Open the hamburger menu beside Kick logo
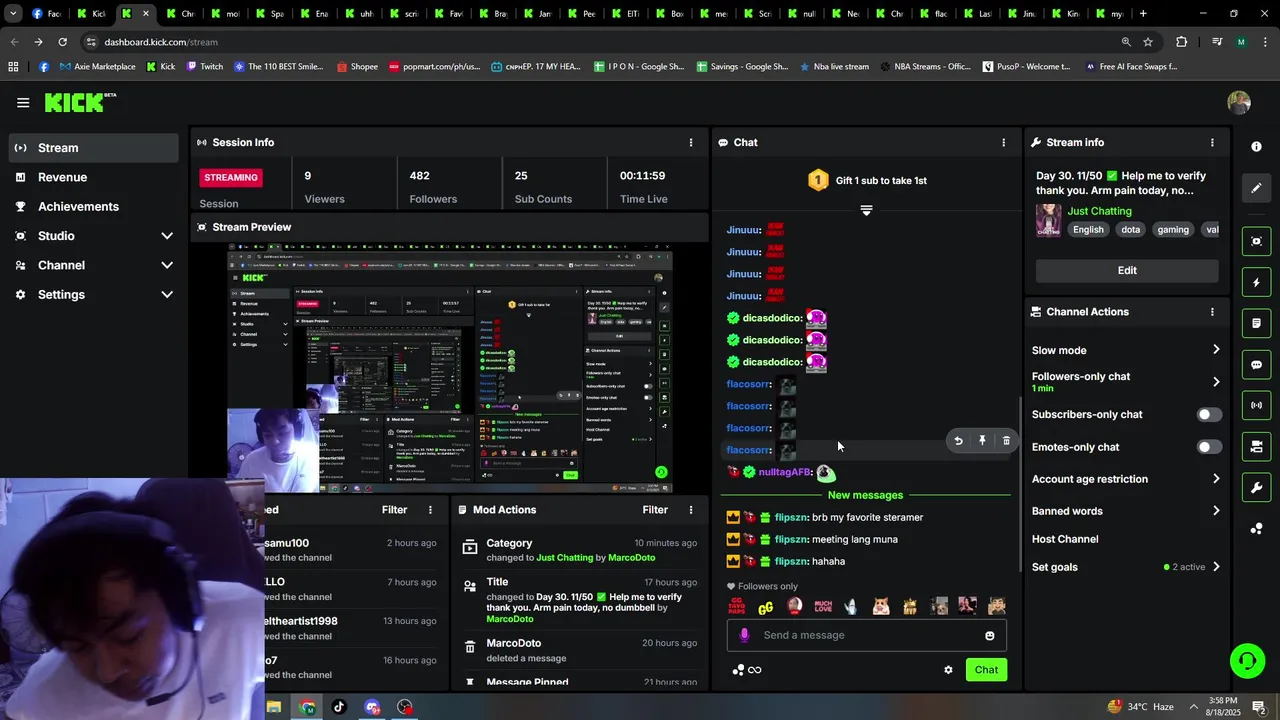The width and height of the screenshot is (1280, 720). [x=23, y=102]
